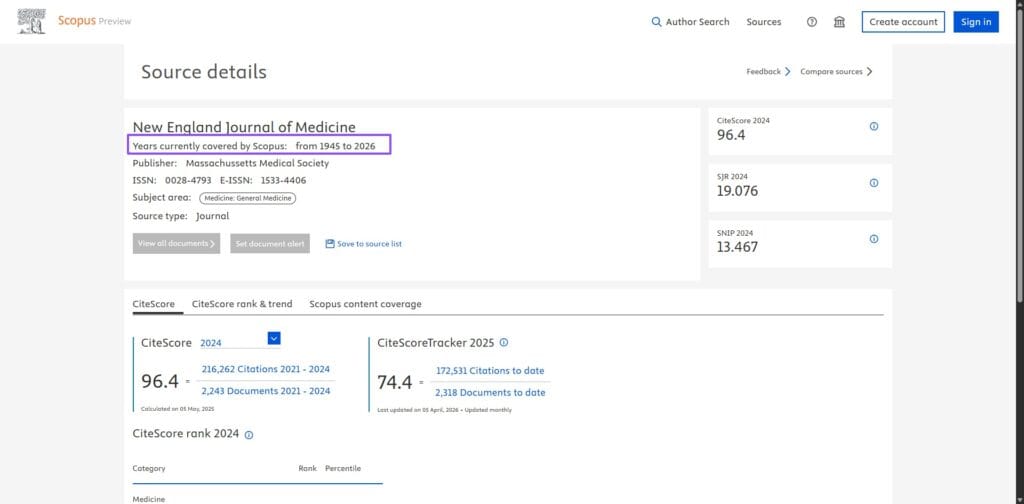Click the CiteScoreTracker value 74.4

click(x=394, y=383)
